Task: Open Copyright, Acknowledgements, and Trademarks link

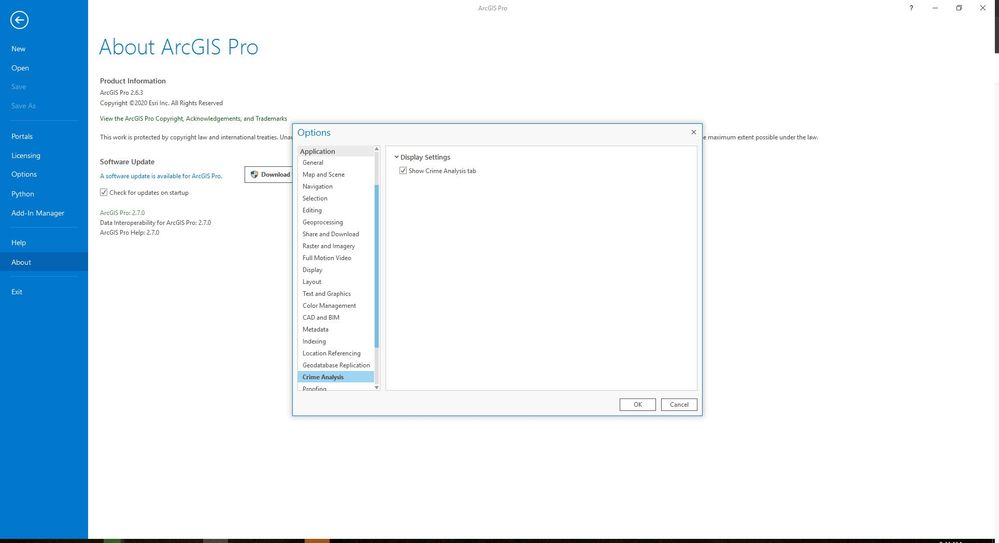Action: [x=194, y=119]
